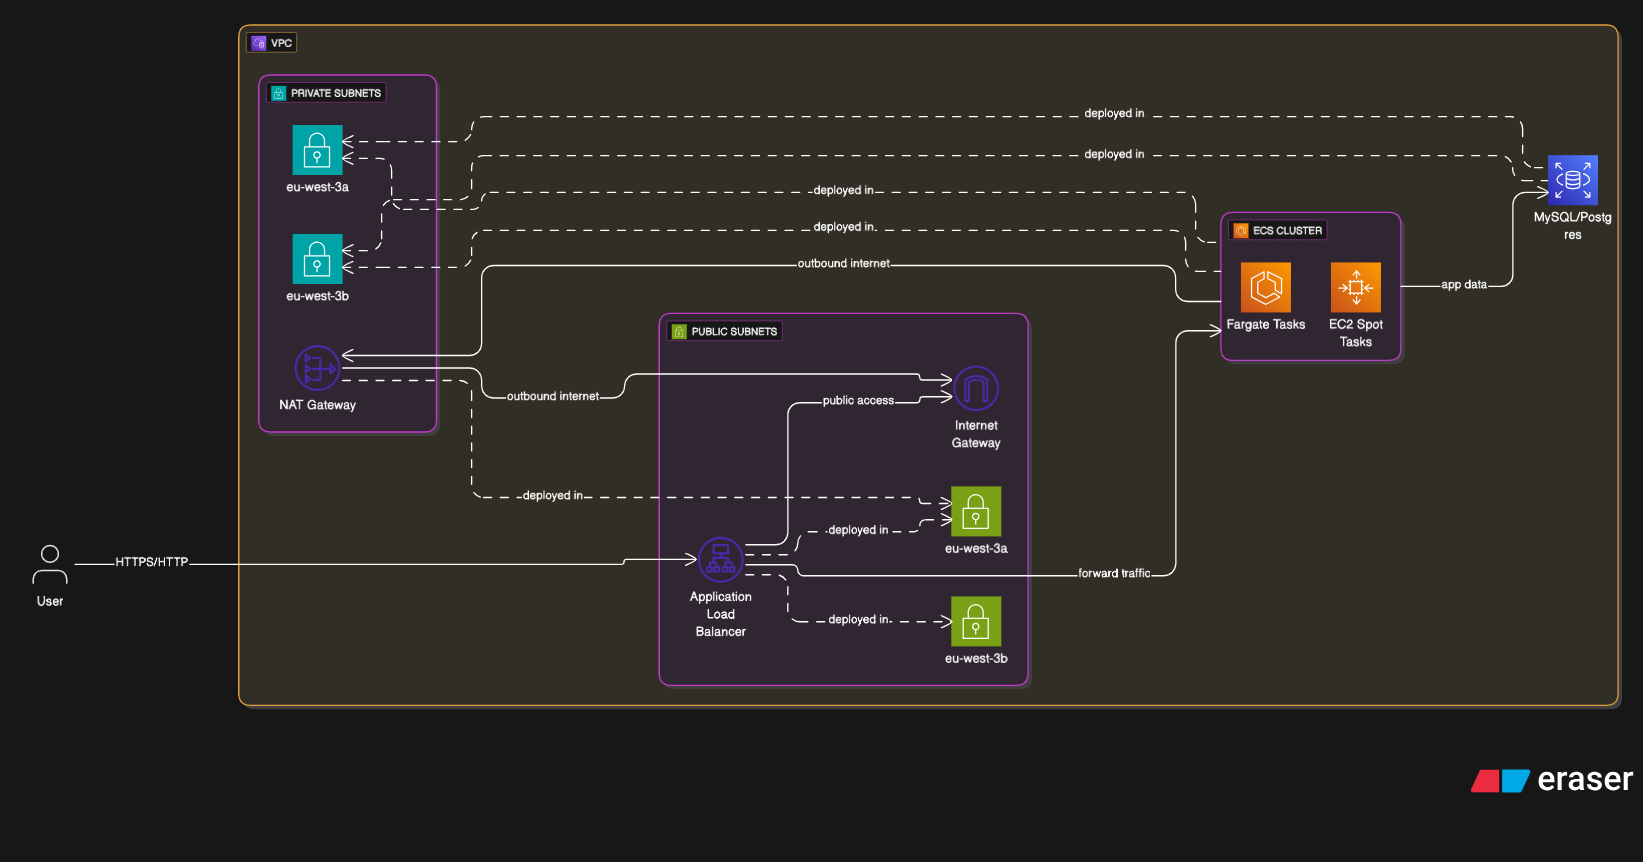Click the Fargate Tasks icon
The width and height of the screenshot is (1643, 862).
tap(1265, 288)
